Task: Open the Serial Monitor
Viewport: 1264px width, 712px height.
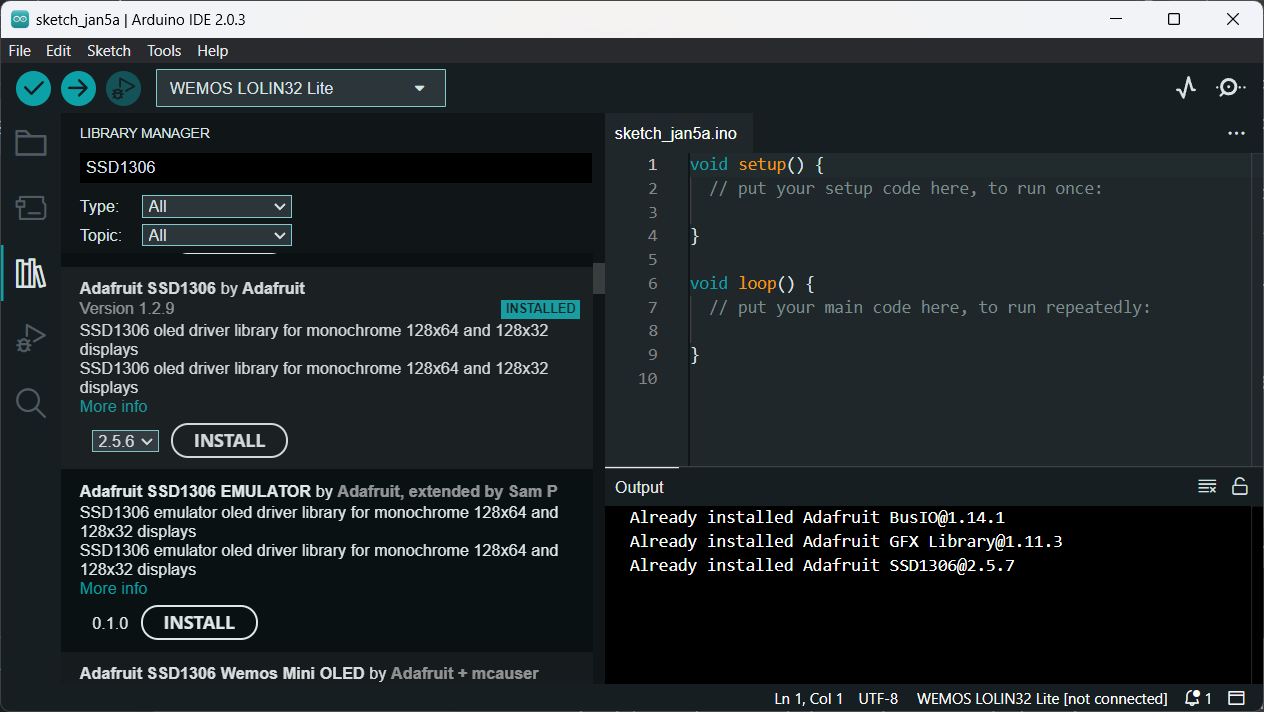Action: 1230,88
